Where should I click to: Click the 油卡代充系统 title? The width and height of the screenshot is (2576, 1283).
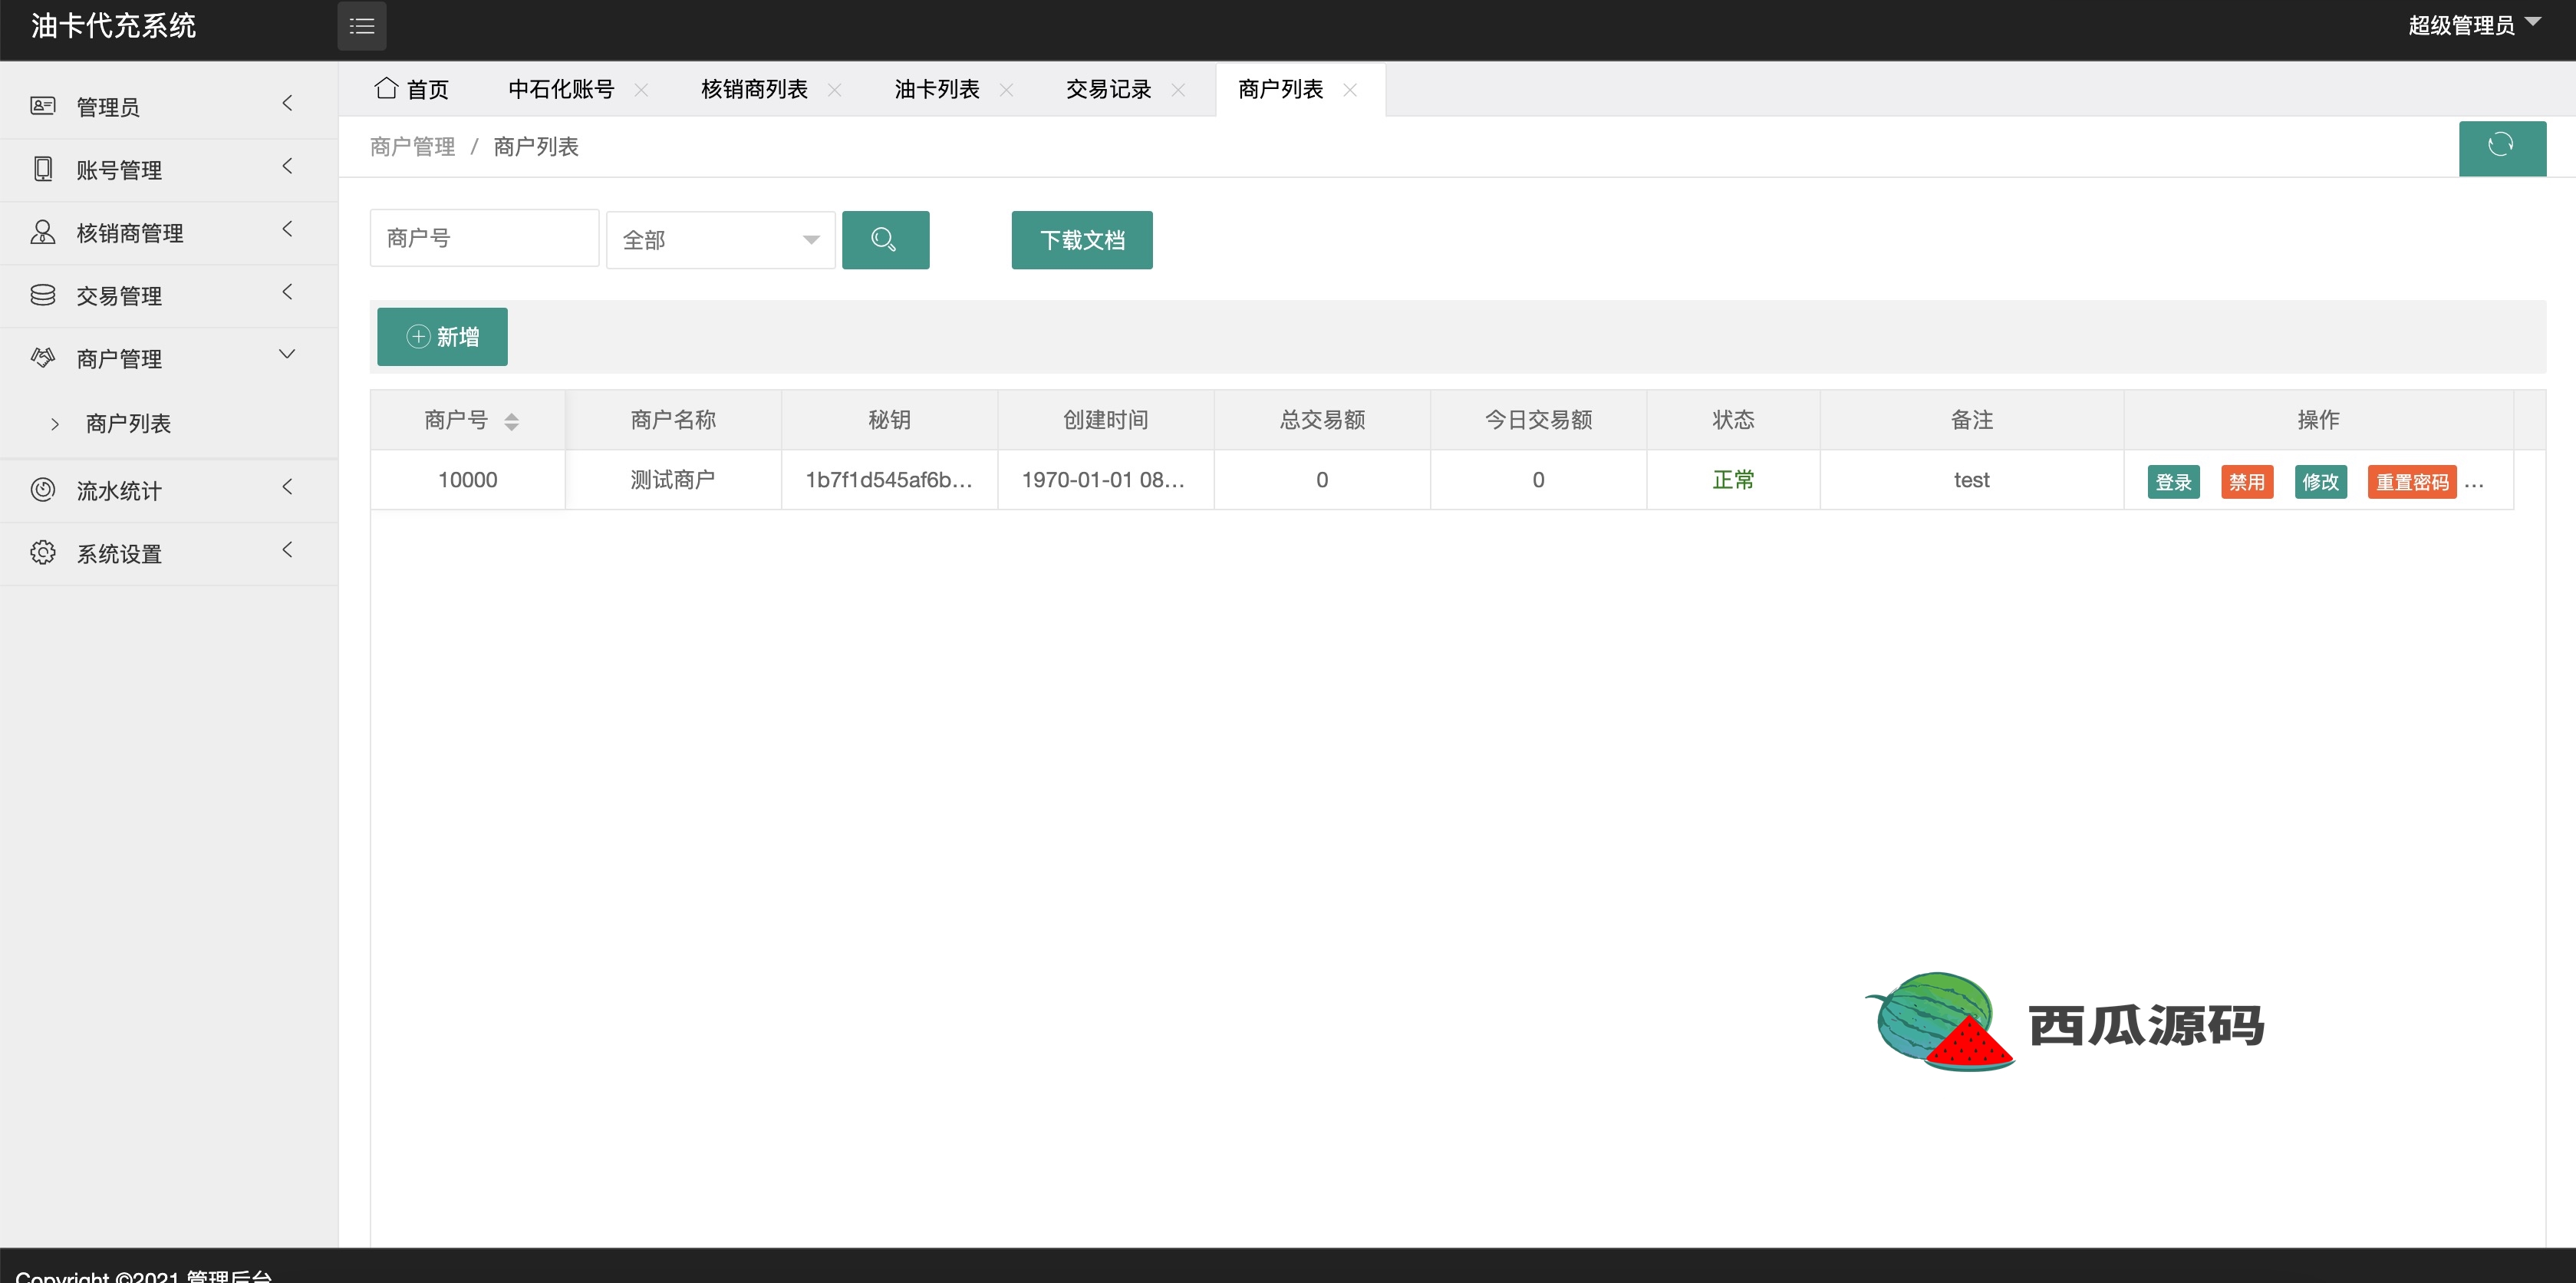(x=113, y=26)
